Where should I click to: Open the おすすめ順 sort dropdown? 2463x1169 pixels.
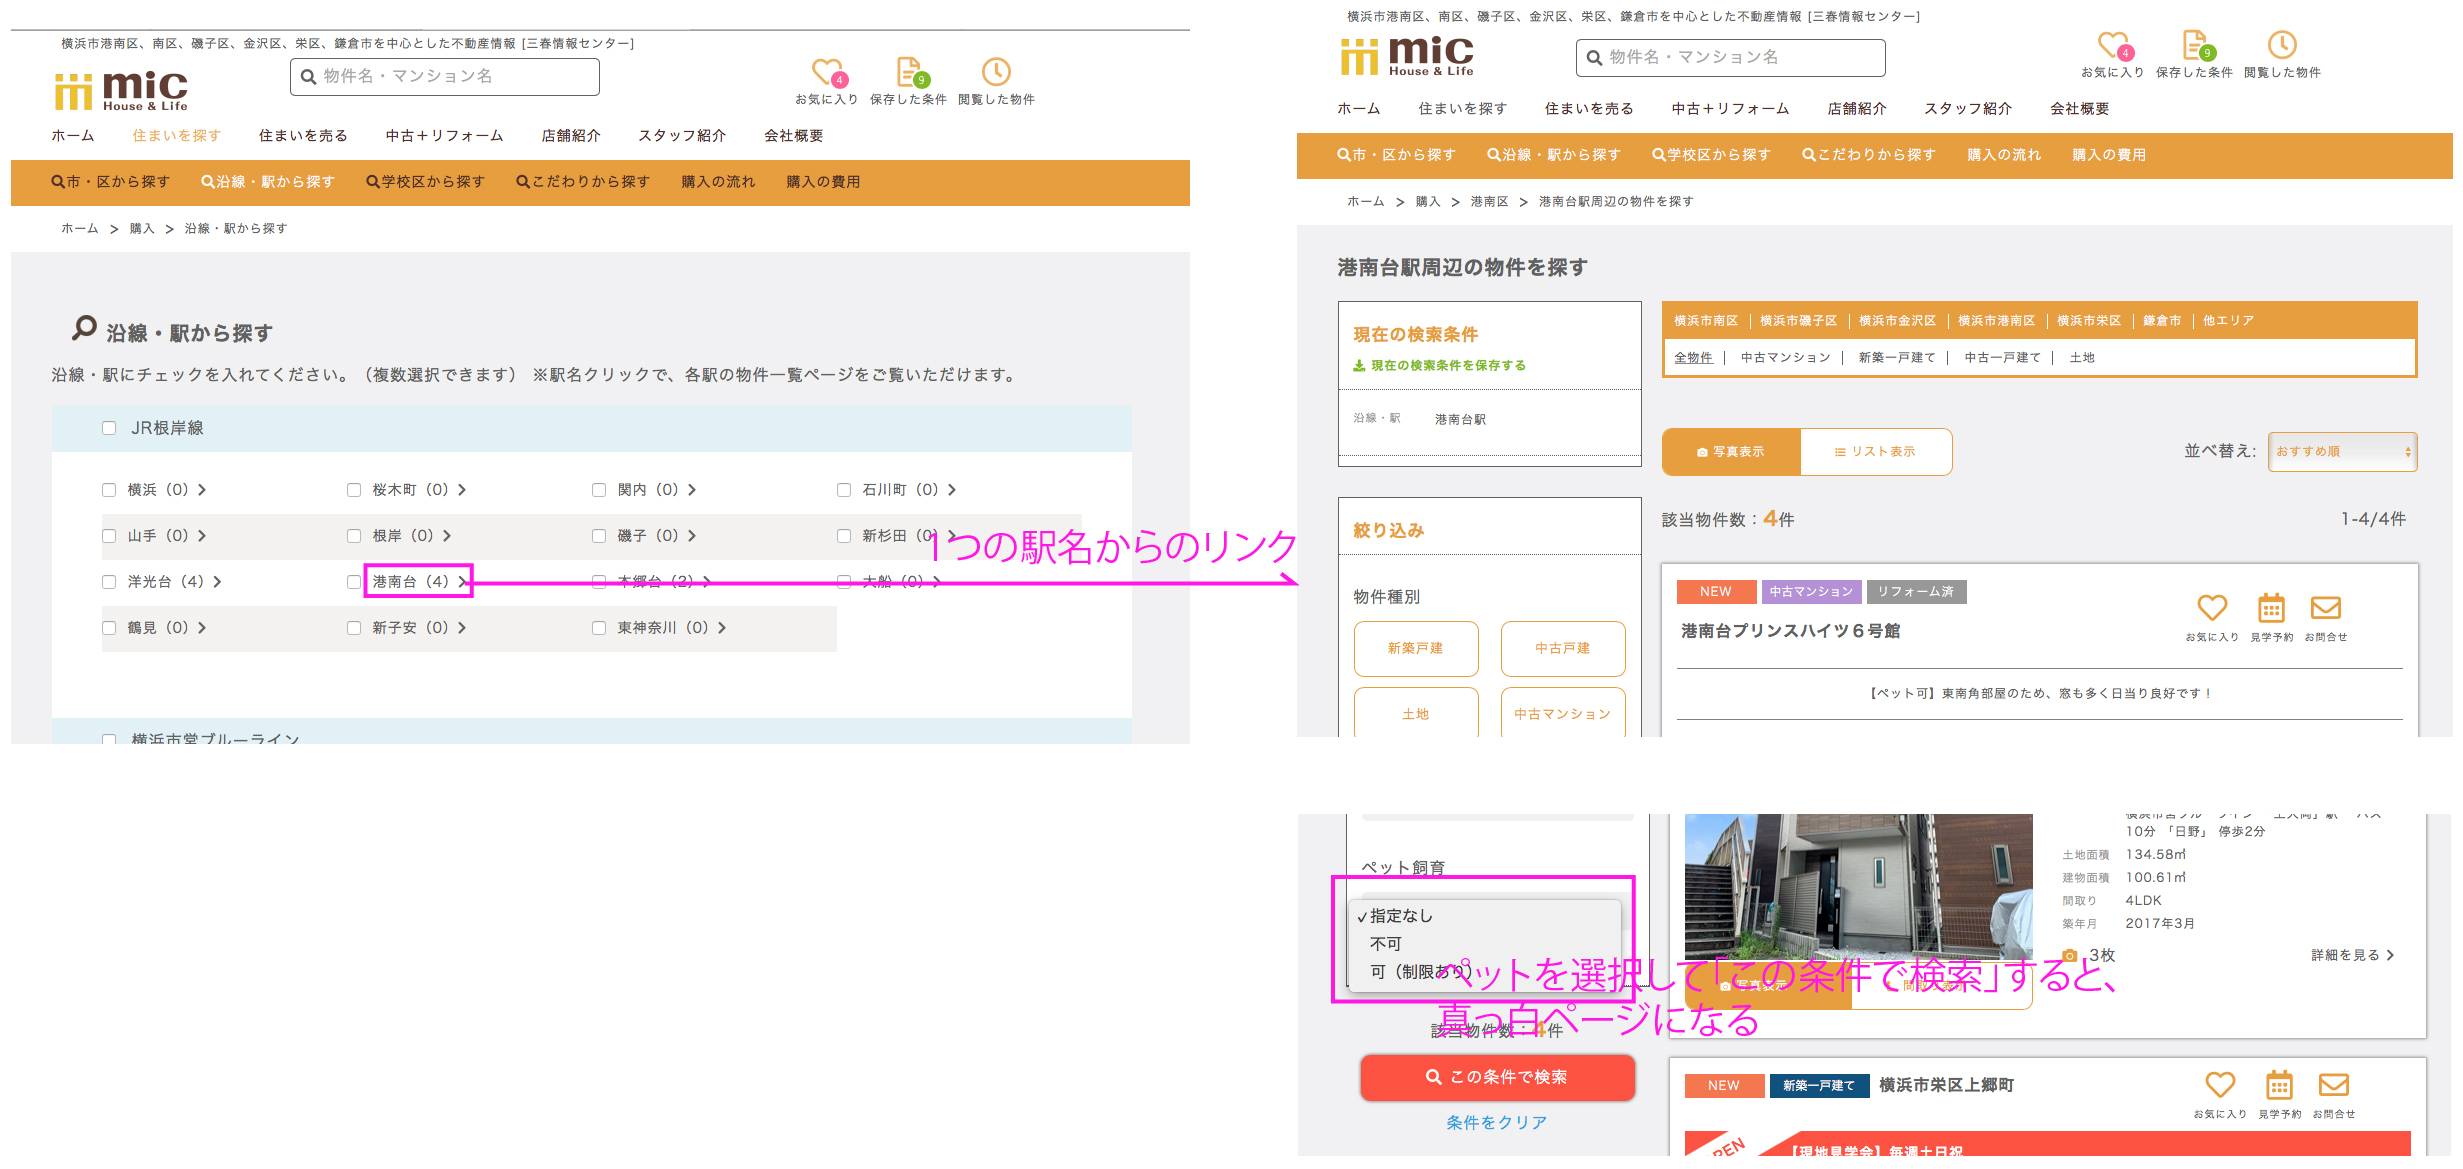(x=2342, y=452)
